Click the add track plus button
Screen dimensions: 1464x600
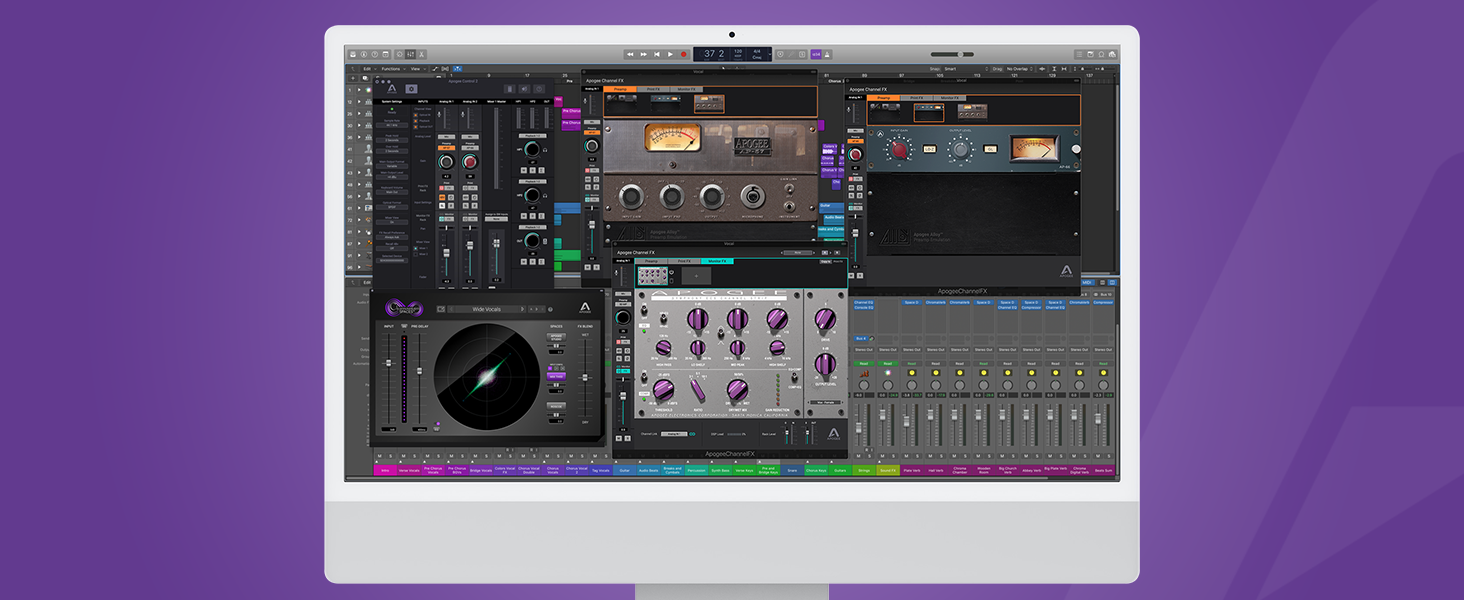(x=351, y=78)
